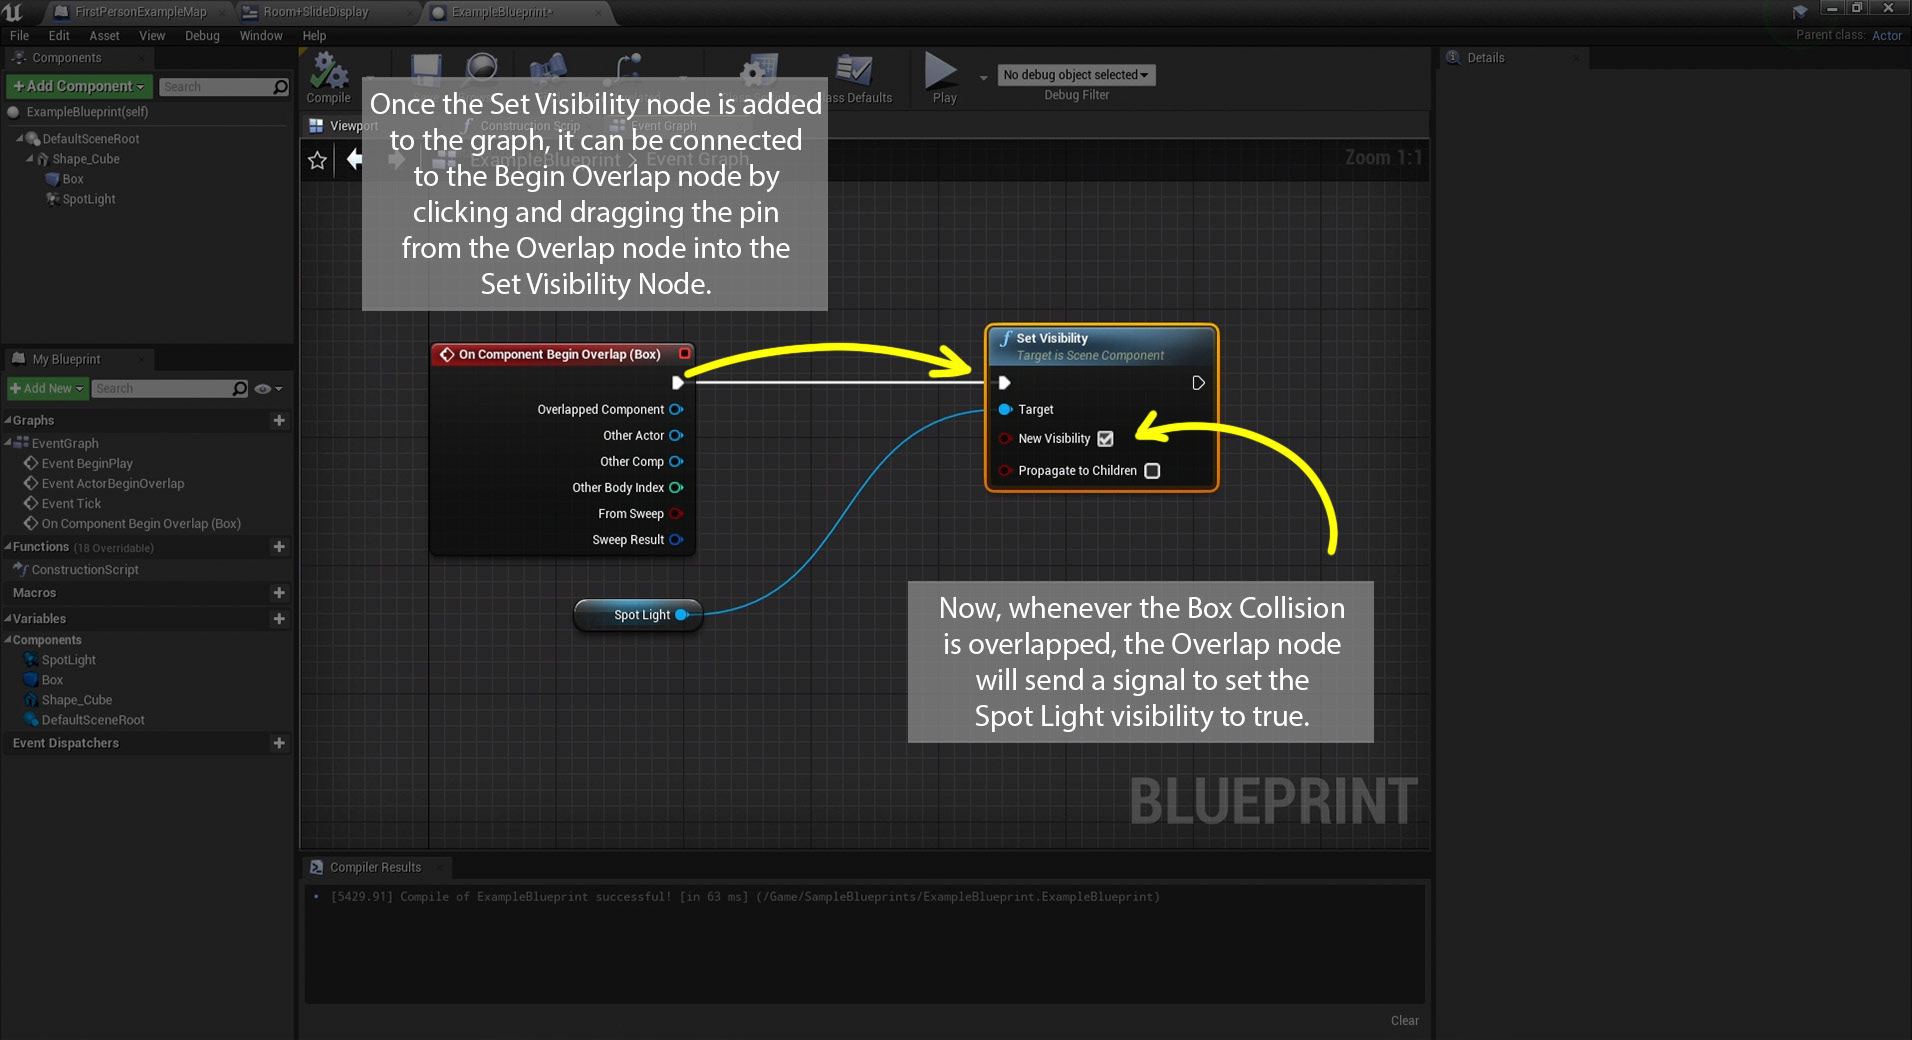Click the graph bookmark star icon

[317, 160]
